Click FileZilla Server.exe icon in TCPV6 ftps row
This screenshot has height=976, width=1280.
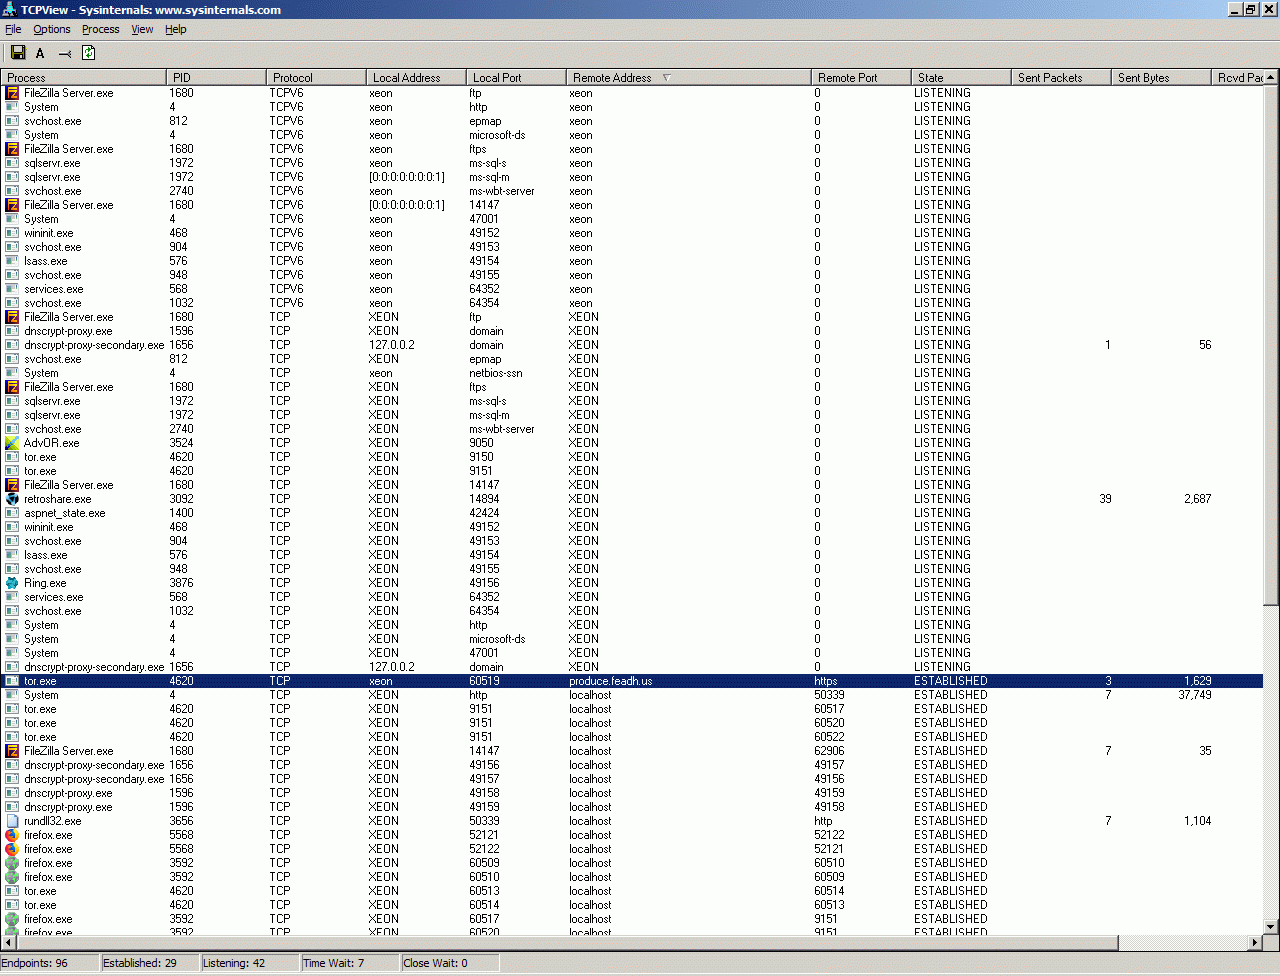pyautogui.click(x=12, y=149)
